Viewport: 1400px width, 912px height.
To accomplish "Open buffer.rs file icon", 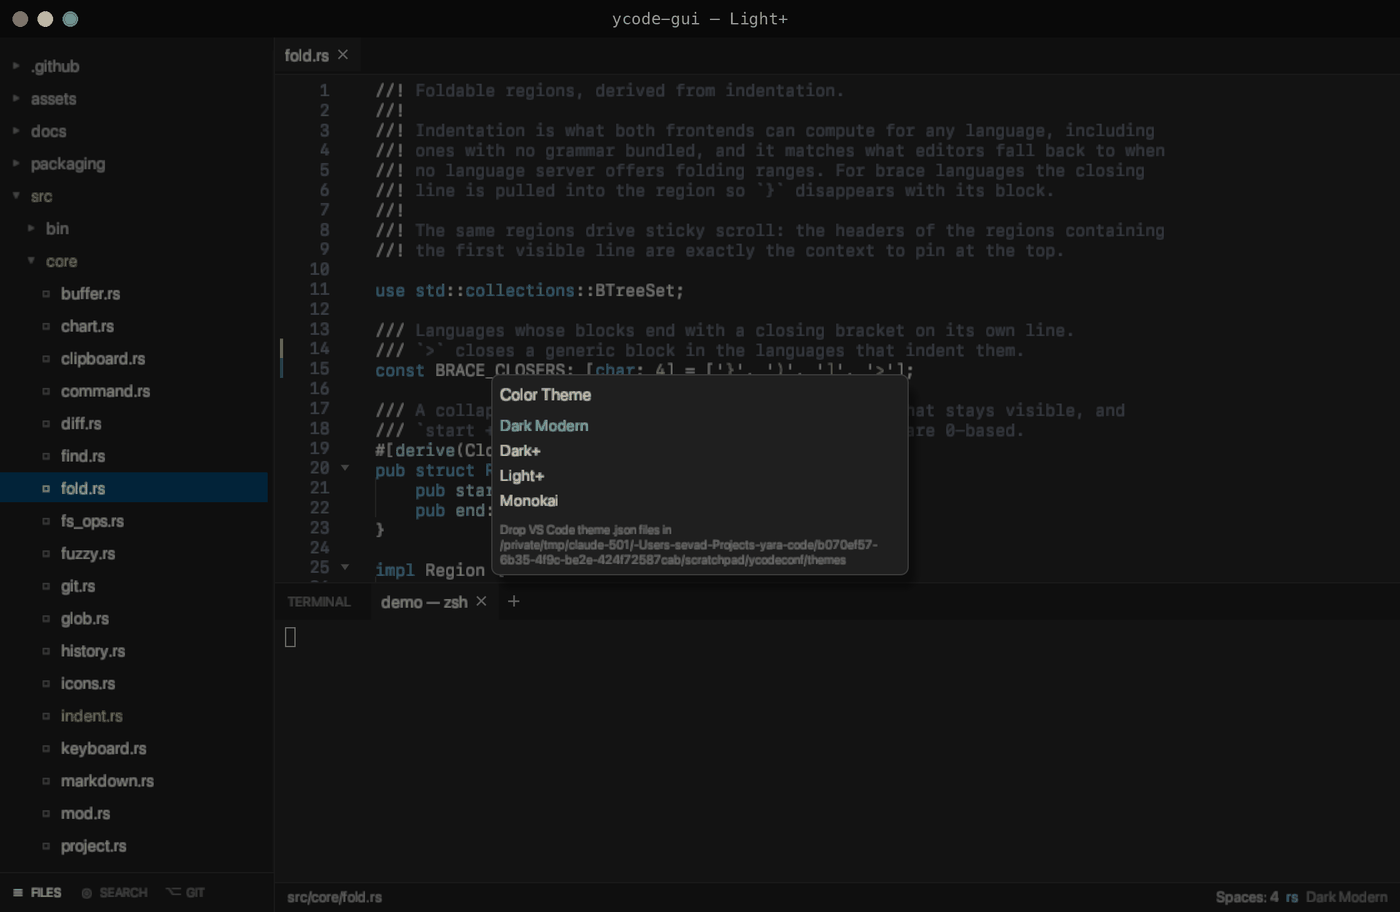I will (46, 293).
